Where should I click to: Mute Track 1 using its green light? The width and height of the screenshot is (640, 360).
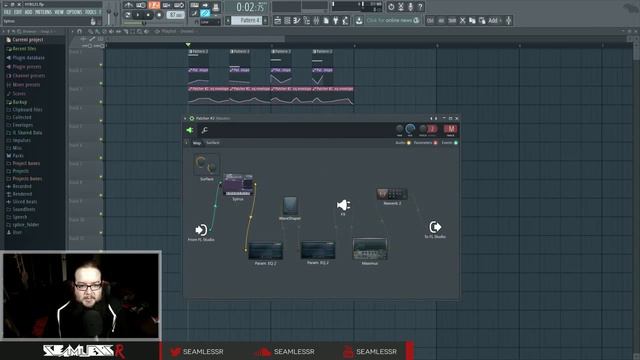101,65
